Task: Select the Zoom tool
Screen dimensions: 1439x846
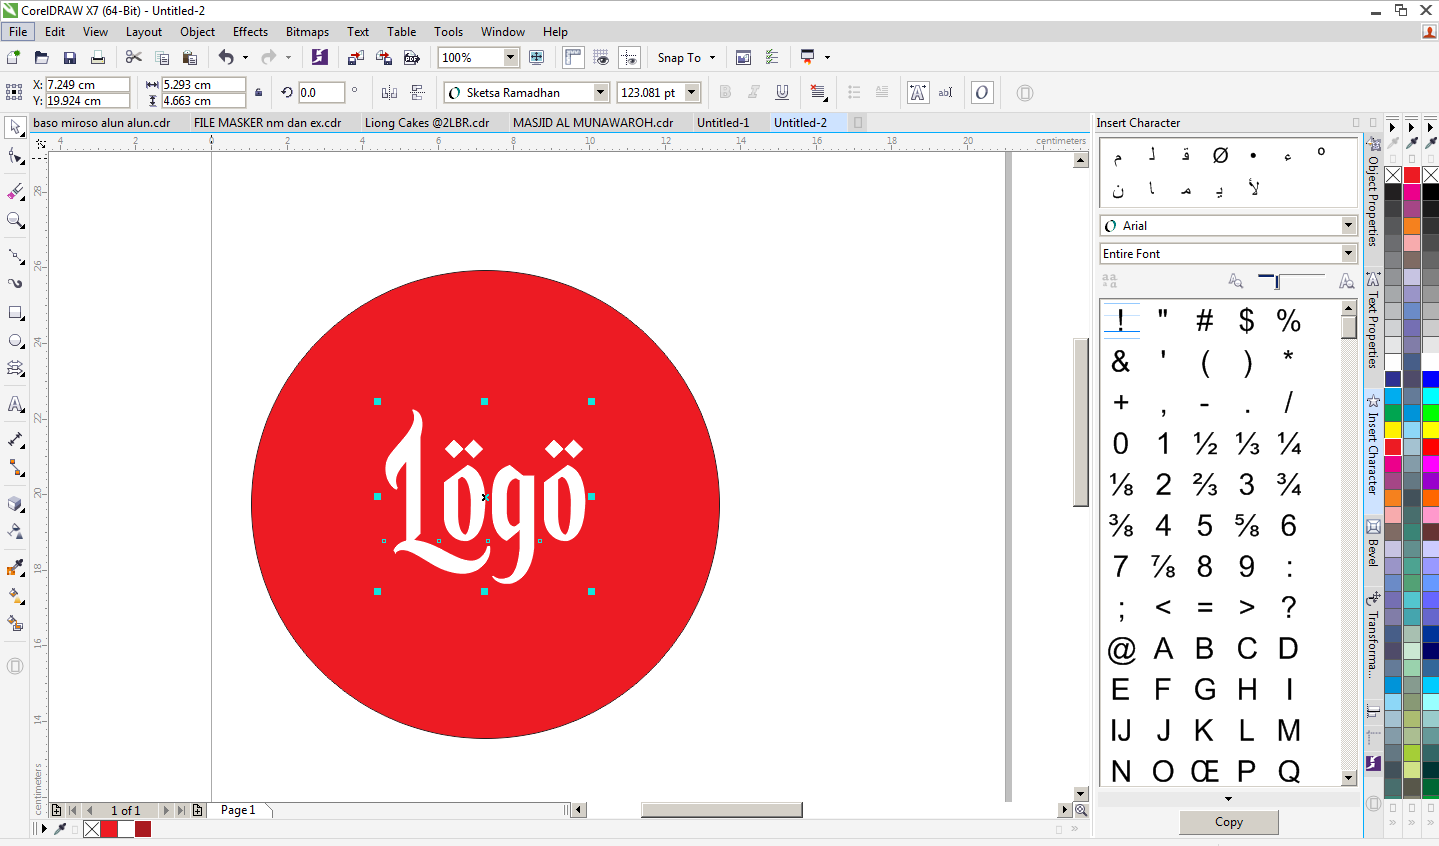Action: tap(16, 221)
